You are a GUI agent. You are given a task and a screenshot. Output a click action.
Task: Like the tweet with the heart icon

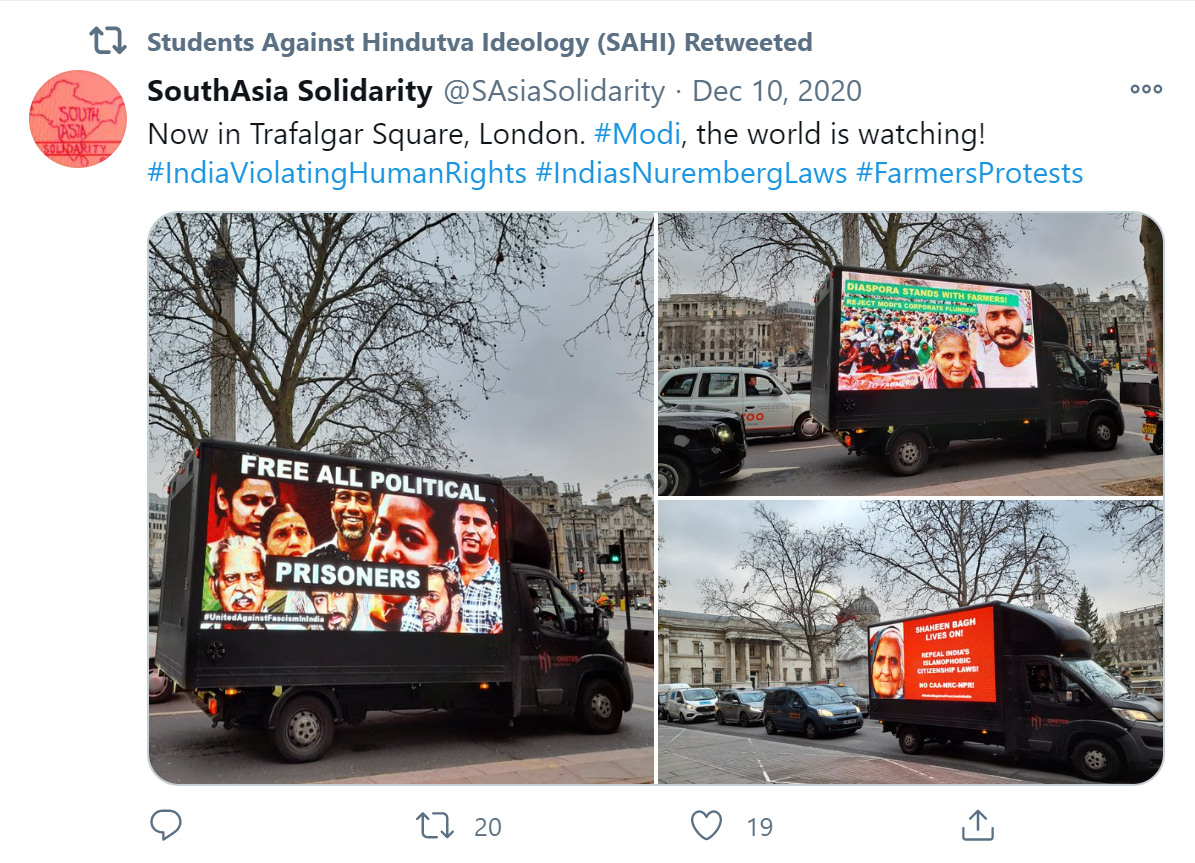(x=706, y=826)
